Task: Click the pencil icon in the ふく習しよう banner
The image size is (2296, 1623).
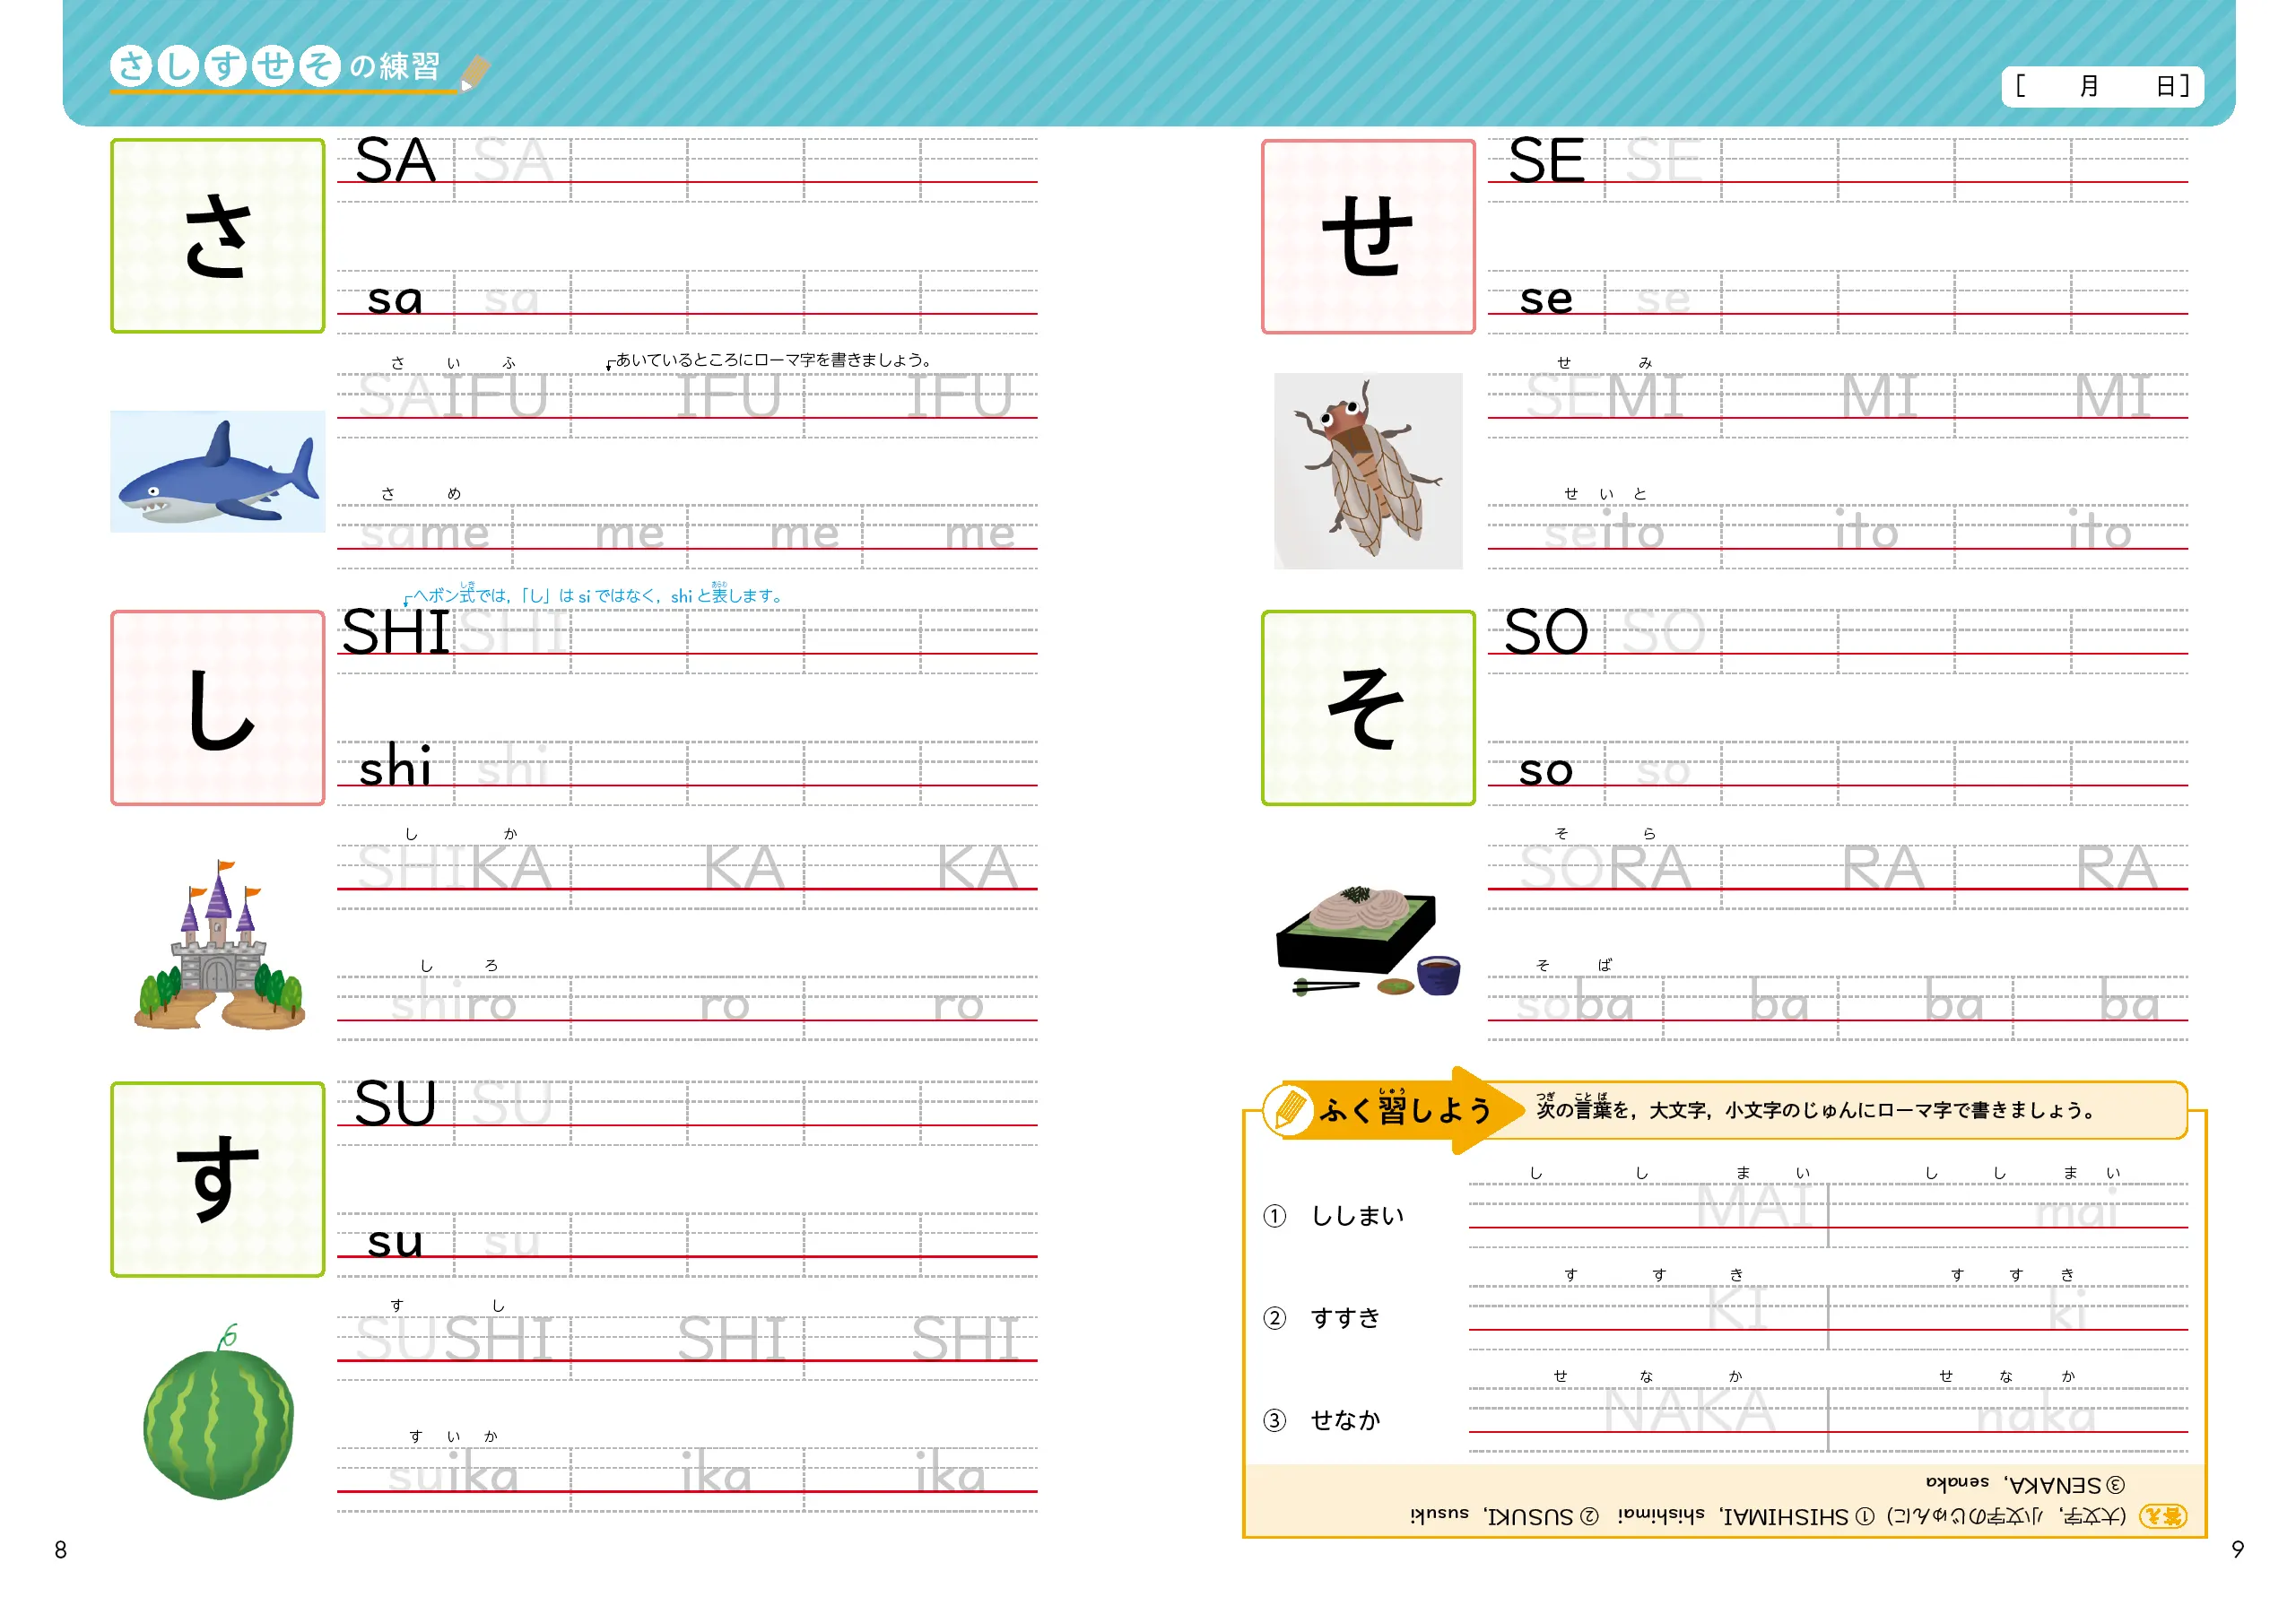Action: tap(1289, 1109)
